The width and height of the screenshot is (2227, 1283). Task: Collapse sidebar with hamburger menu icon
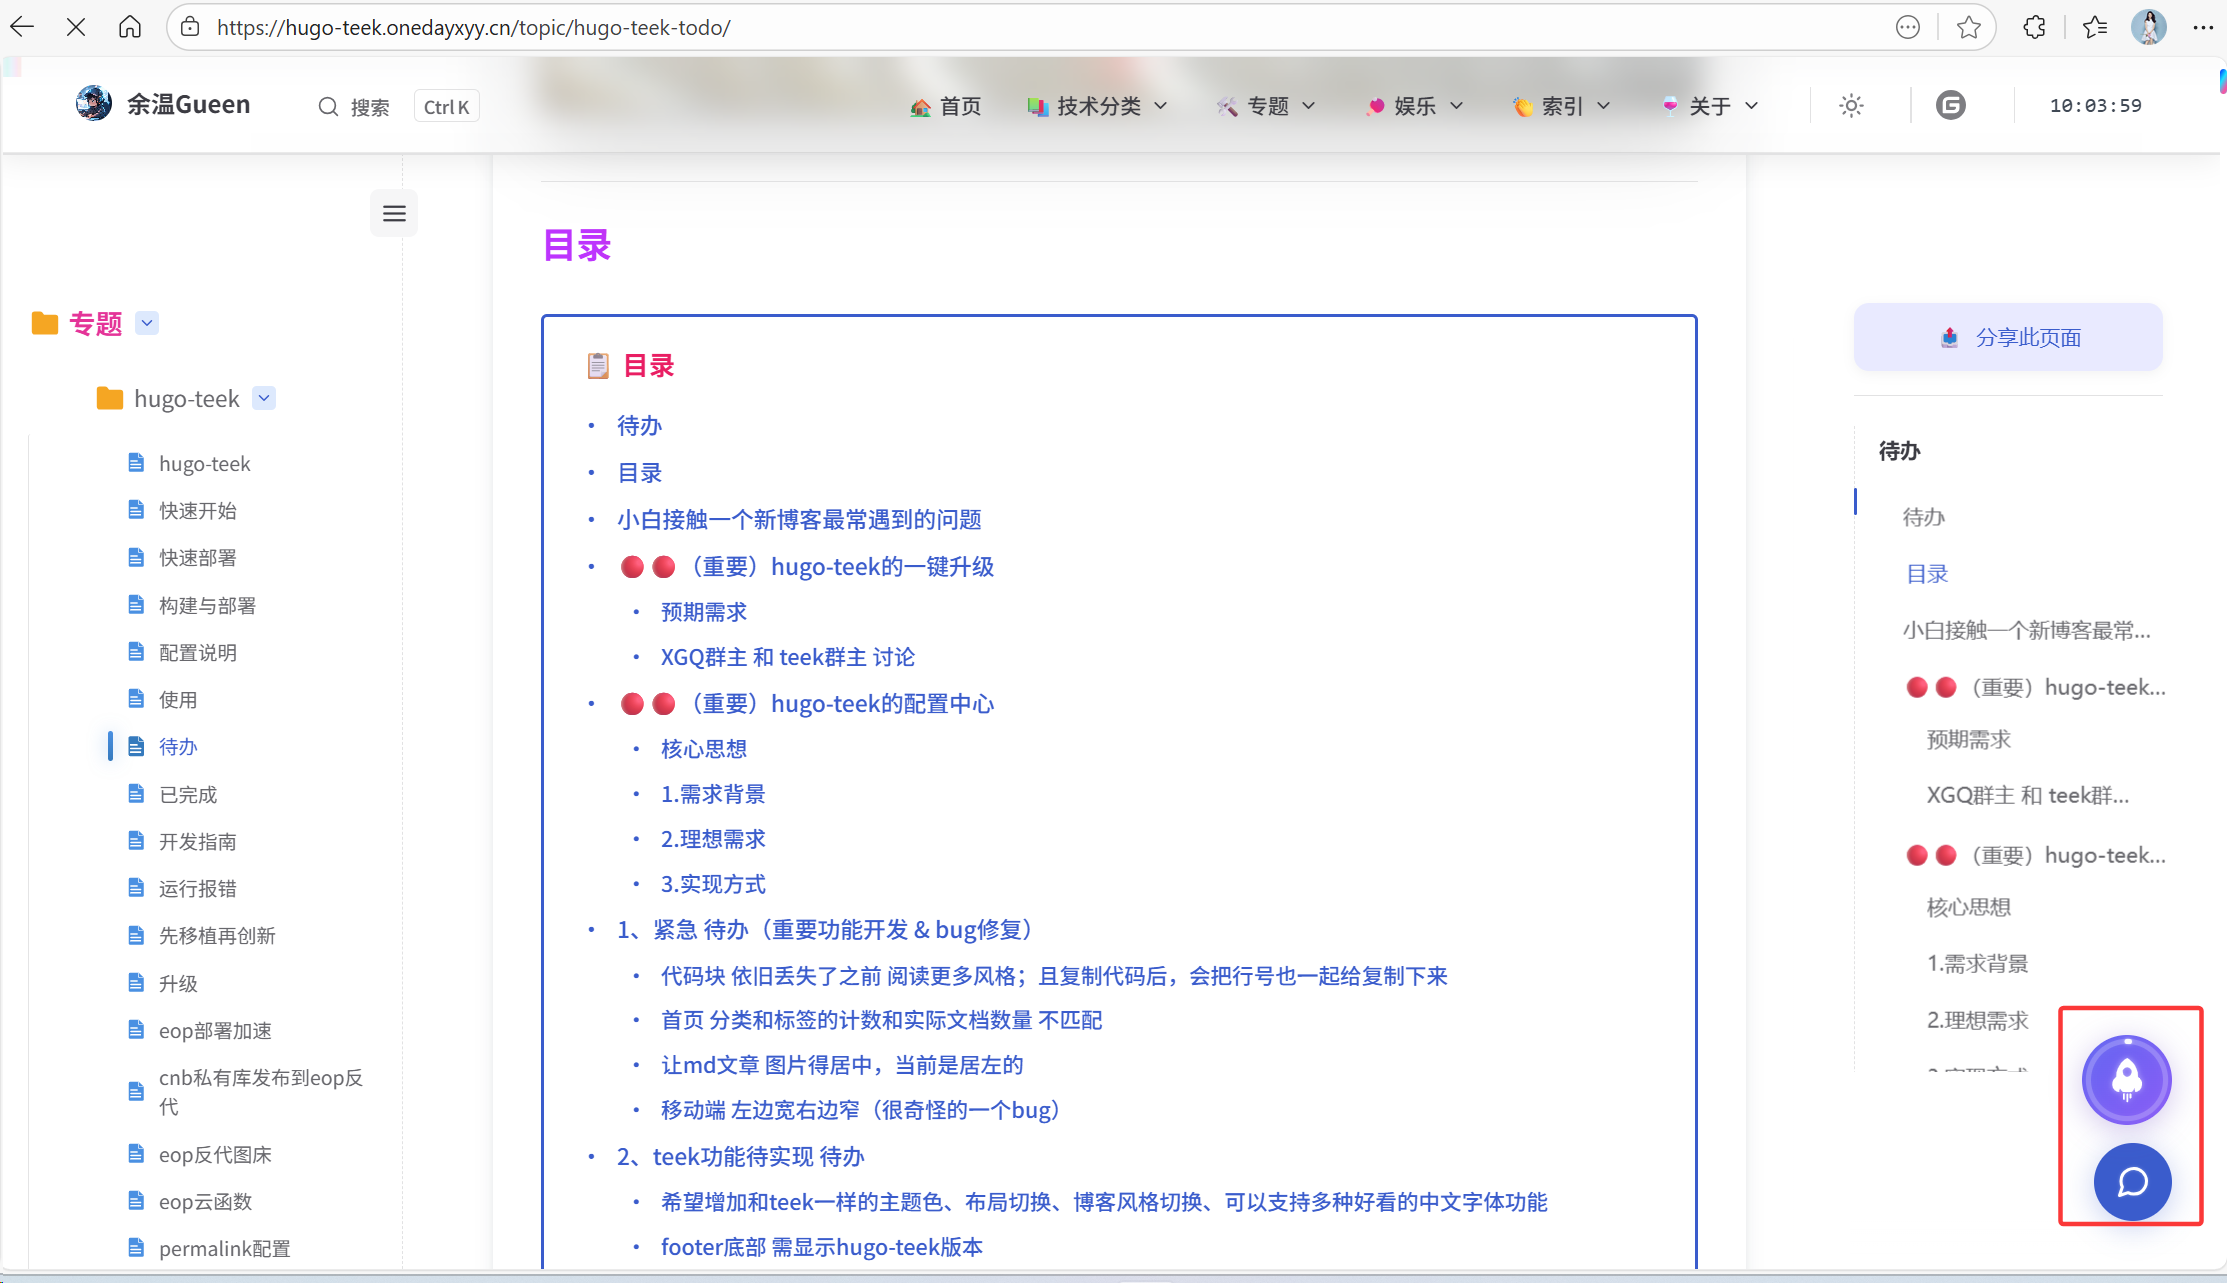point(394,213)
